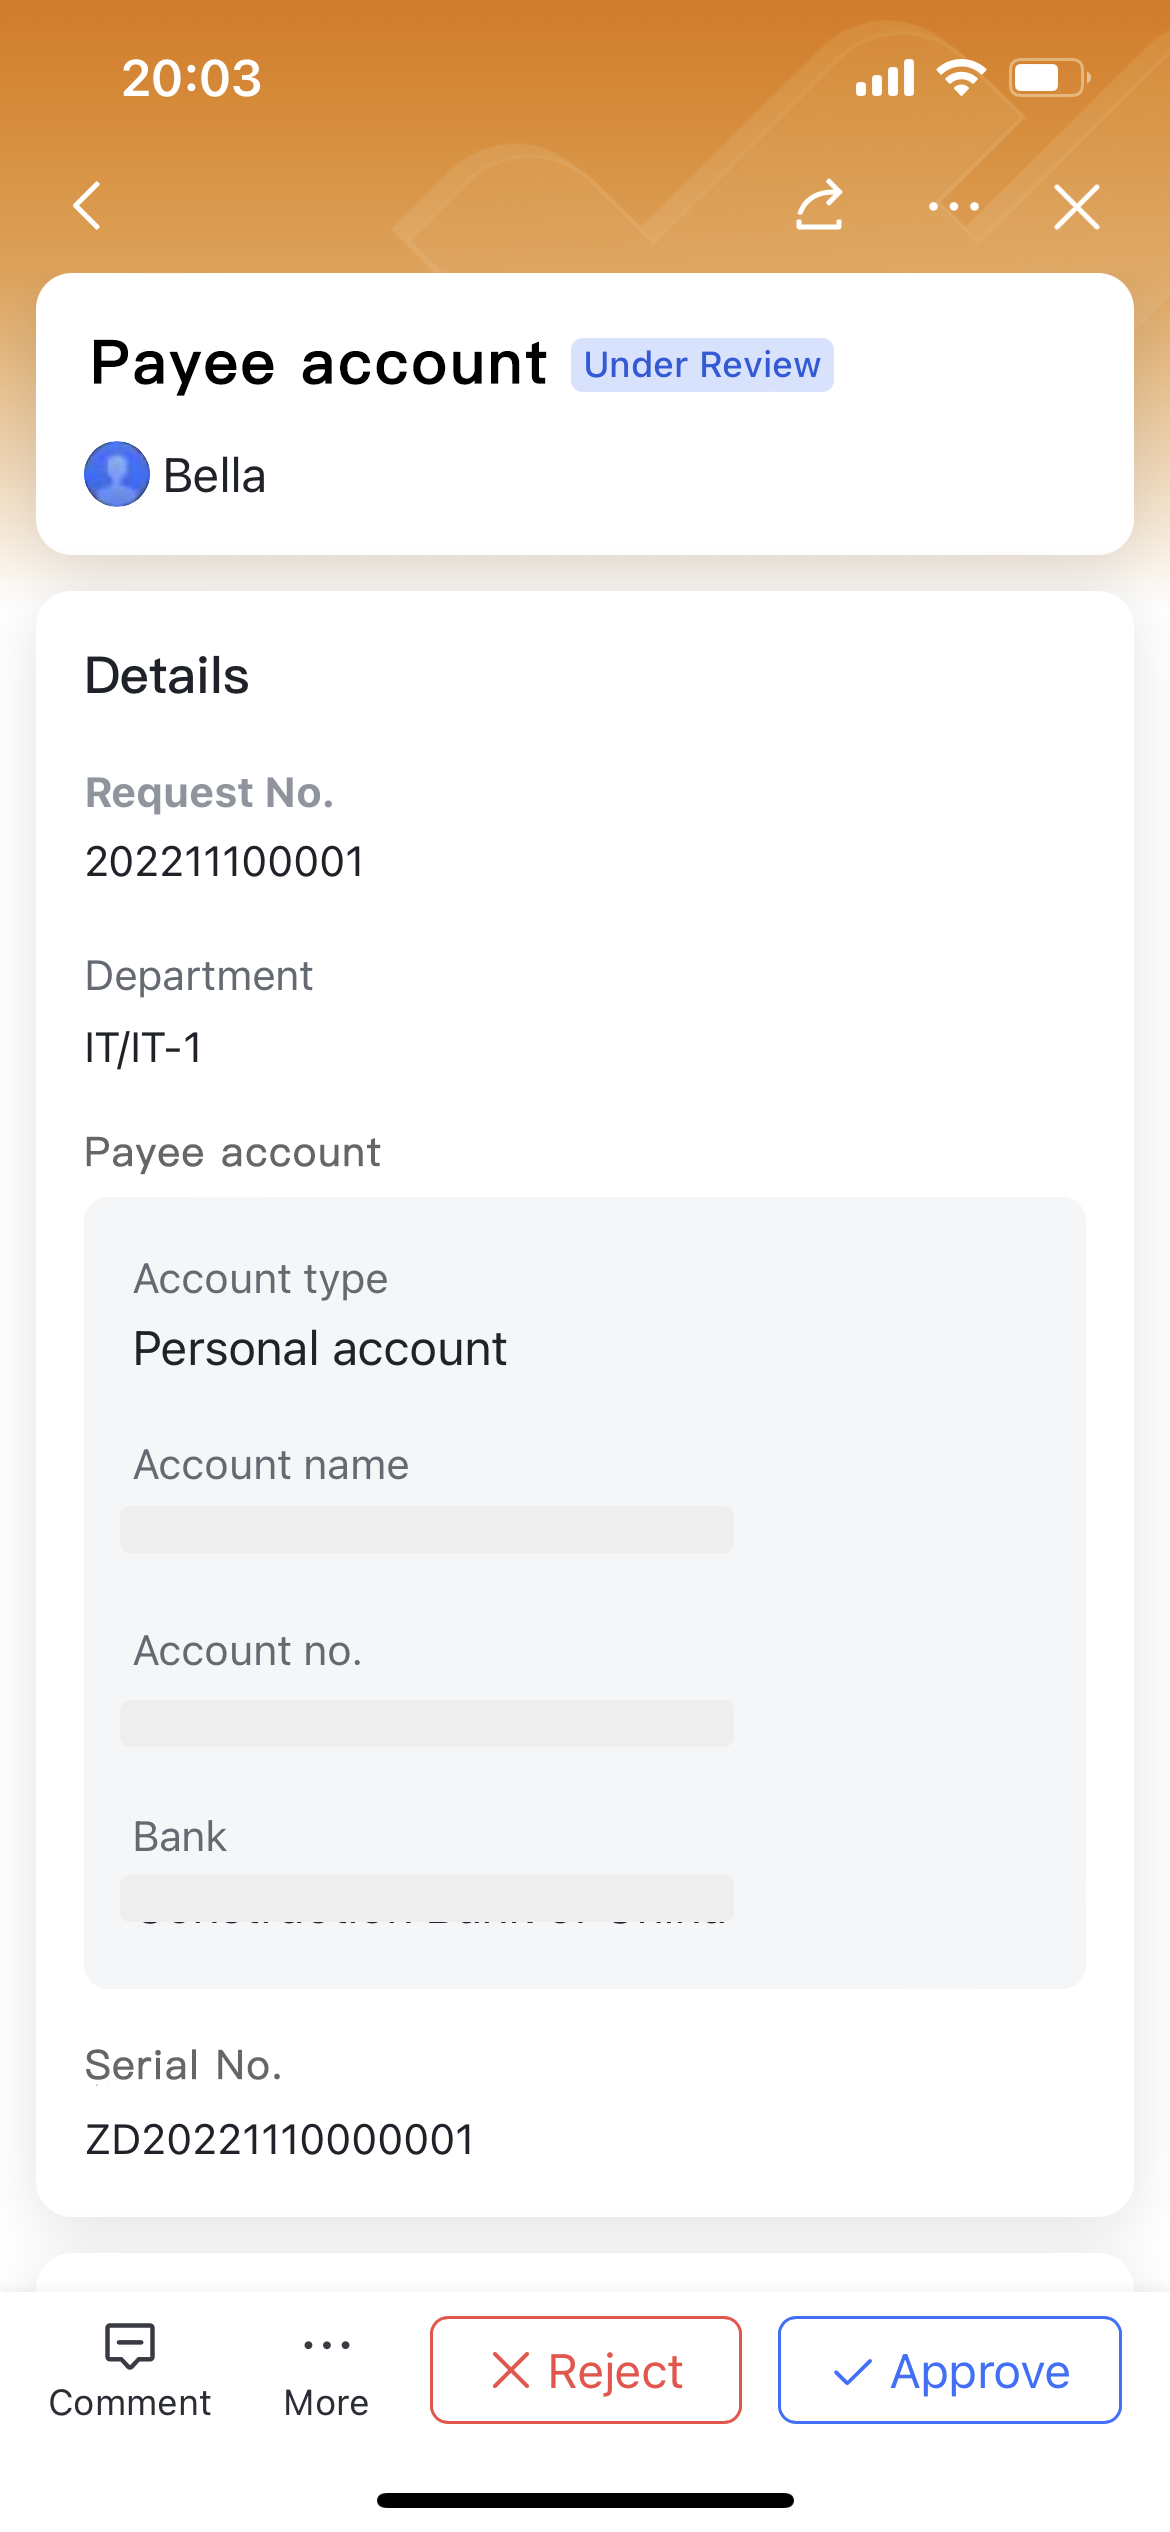Tap the Under Review status badge
This screenshot has width=1170, height=2532.
(x=702, y=364)
